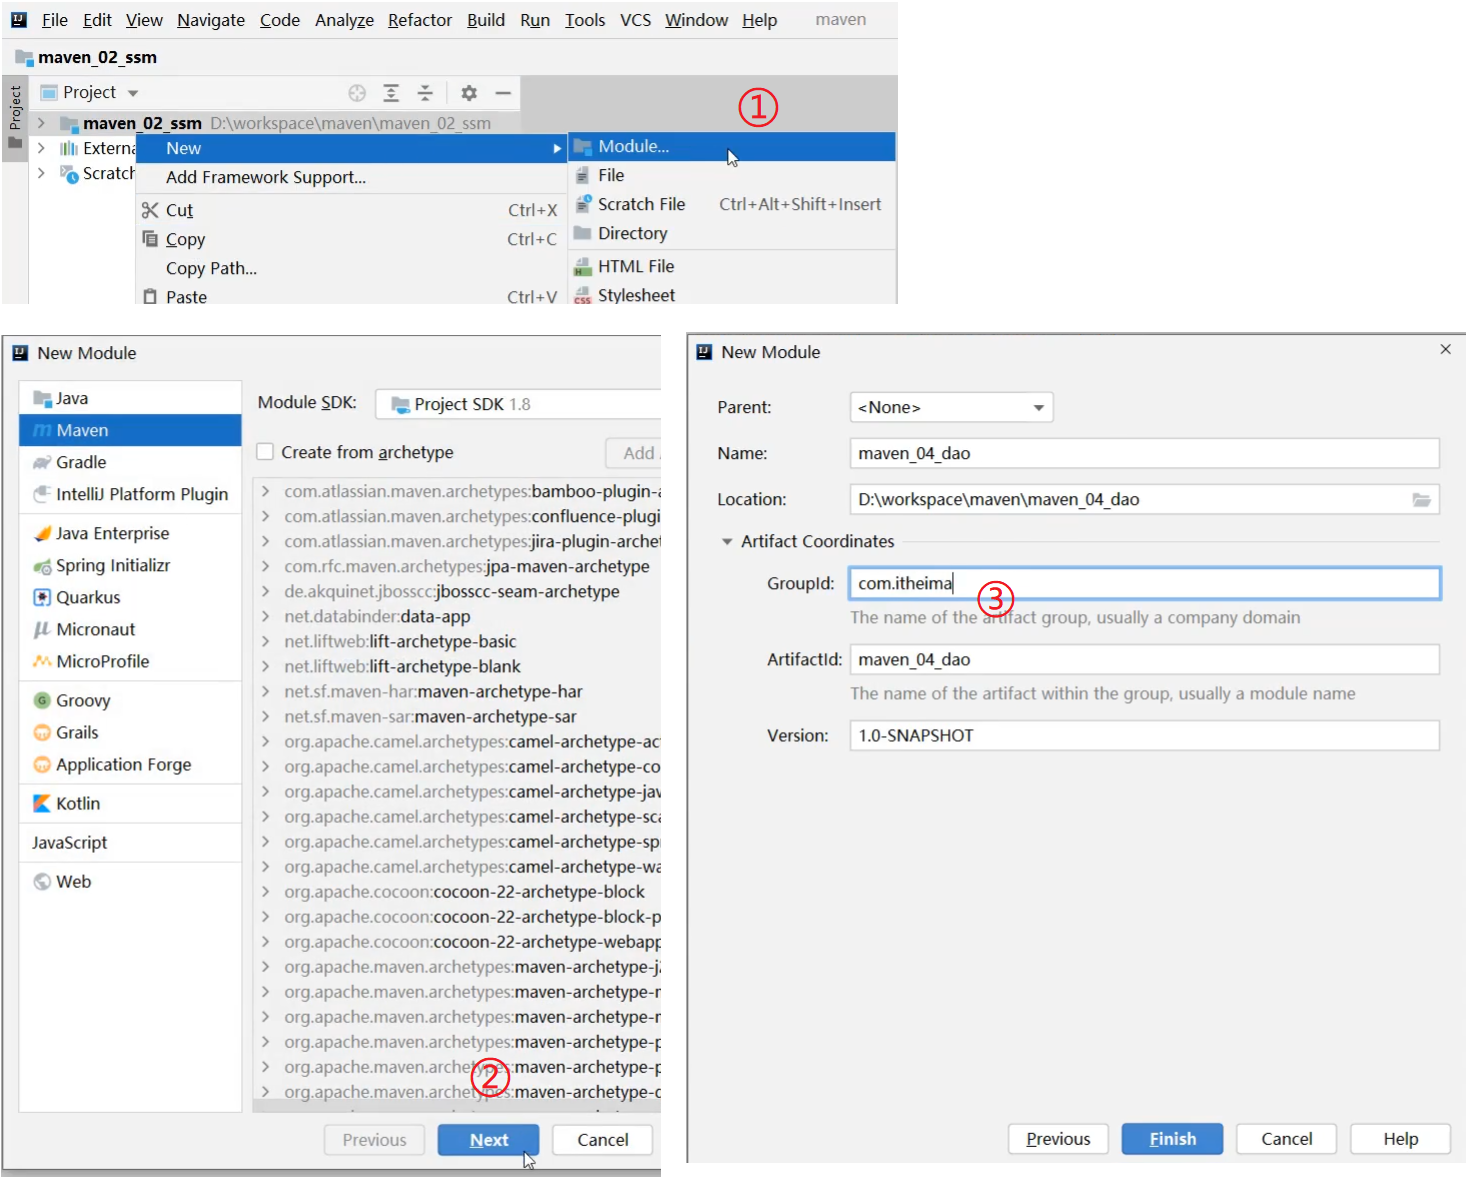Select Maven module type in the list
Image resolution: width=1467 pixels, height=1178 pixels.
pyautogui.click(x=130, y=430)
